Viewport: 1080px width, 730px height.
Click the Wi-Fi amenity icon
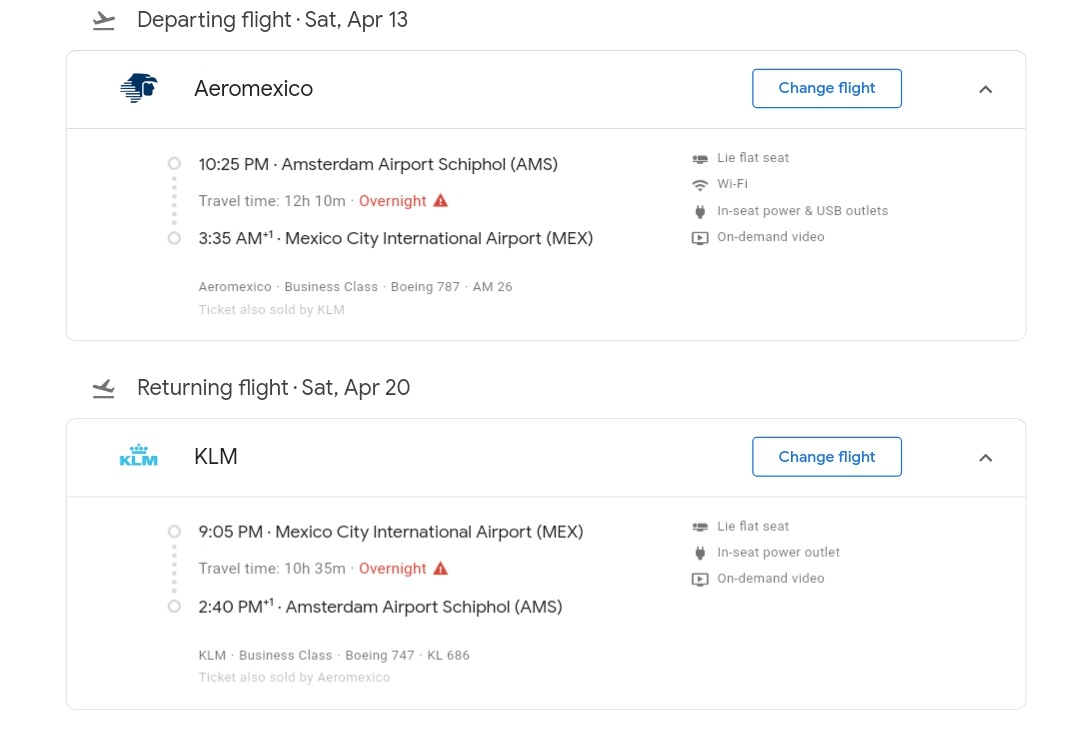700,185
